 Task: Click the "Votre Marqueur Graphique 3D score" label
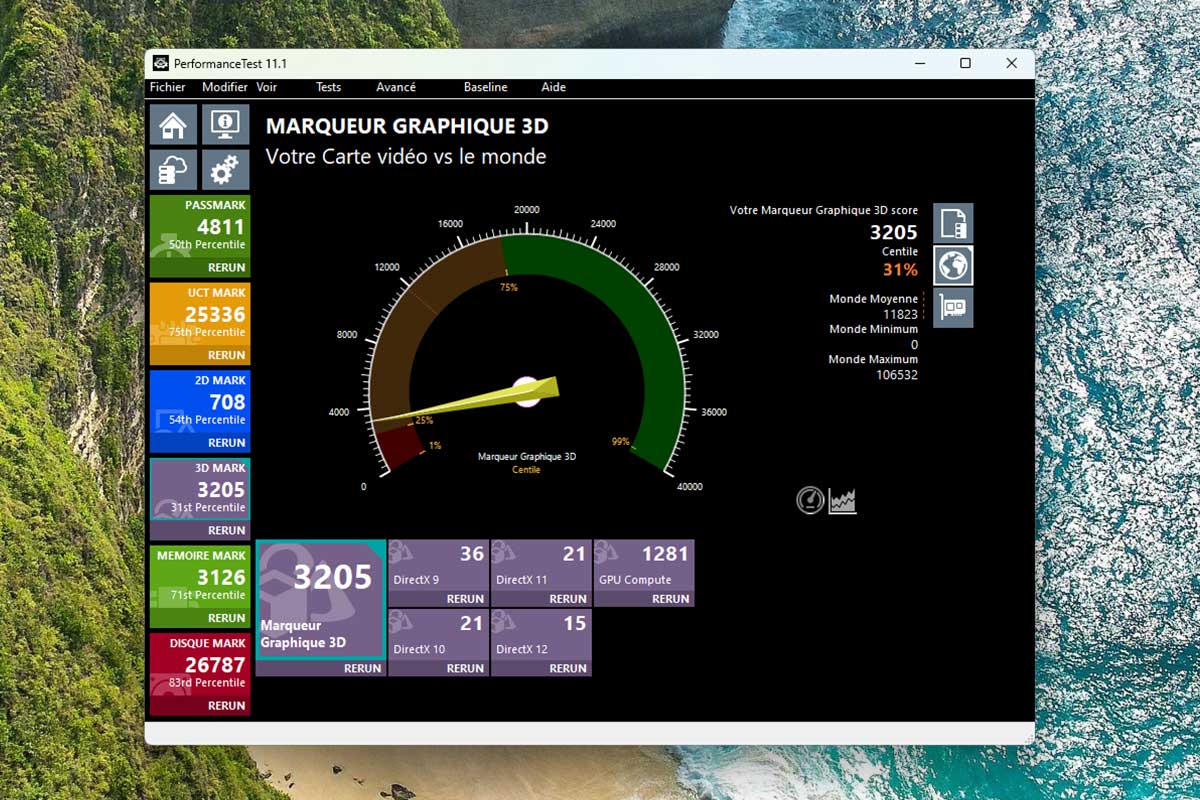point(824,210)
